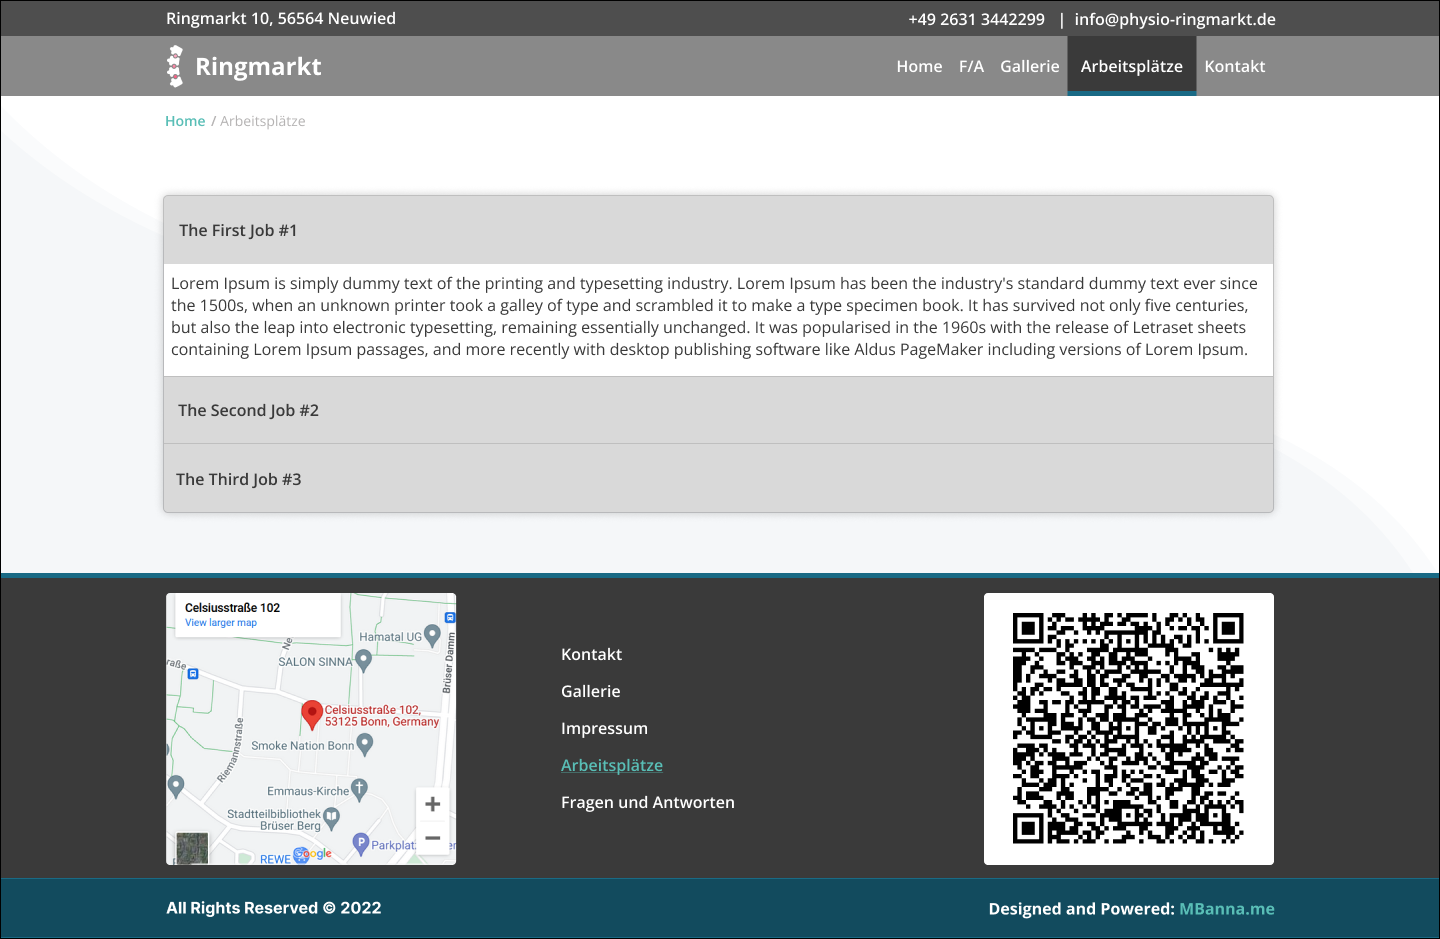This screenshot has height=939, width=1440.
Task: Select the Emmaus-Kirche map marker
Action: click(360, 789)
